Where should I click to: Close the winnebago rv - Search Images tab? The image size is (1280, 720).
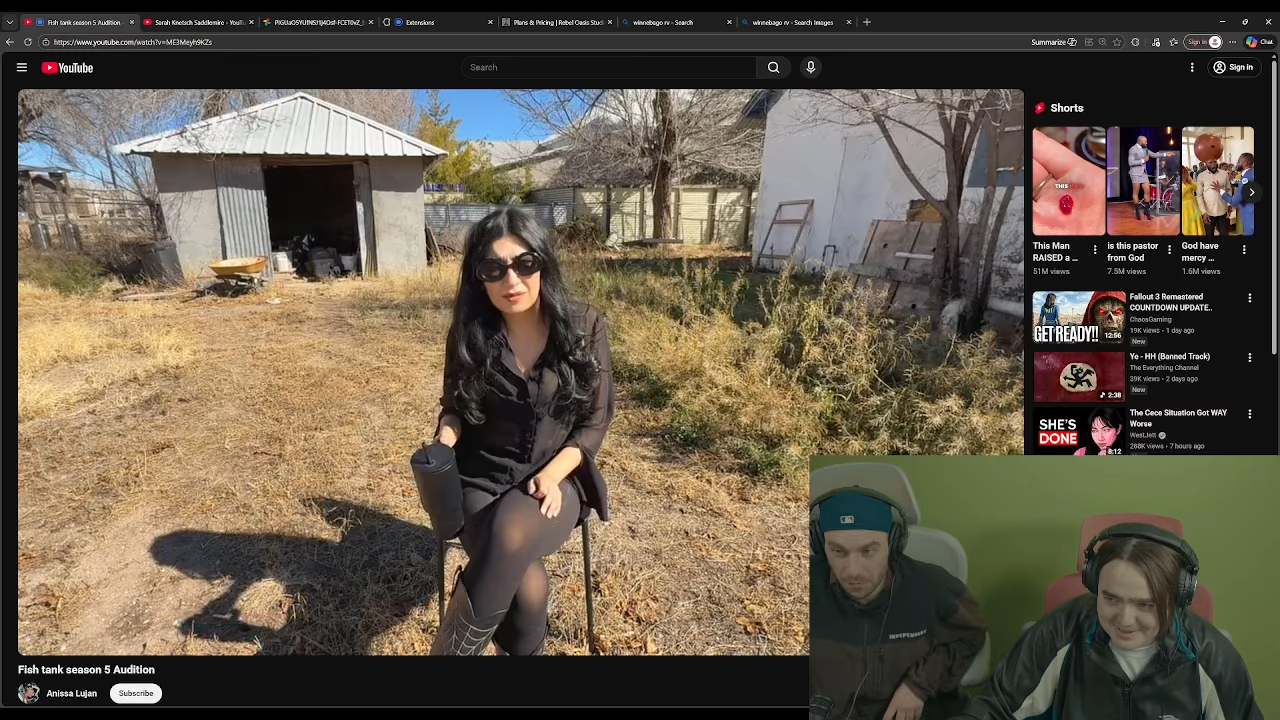point(849,22)
